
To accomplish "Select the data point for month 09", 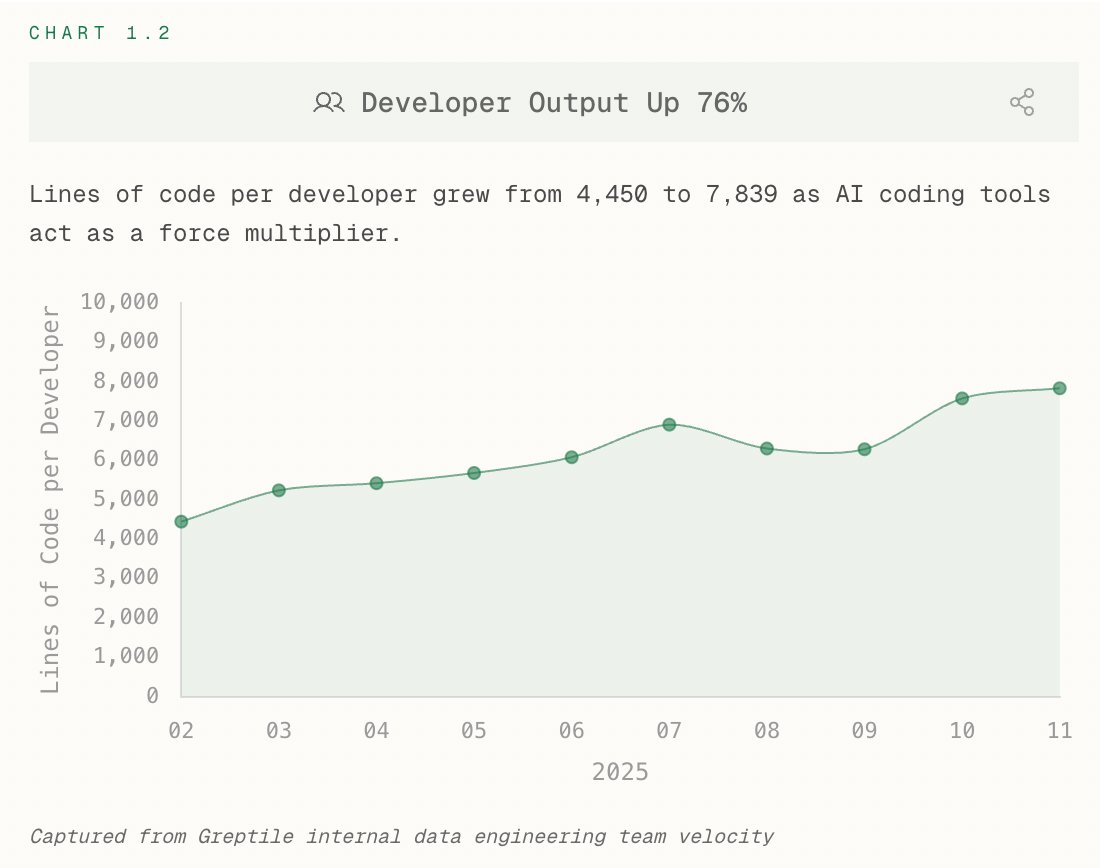I will pos(864,449).
